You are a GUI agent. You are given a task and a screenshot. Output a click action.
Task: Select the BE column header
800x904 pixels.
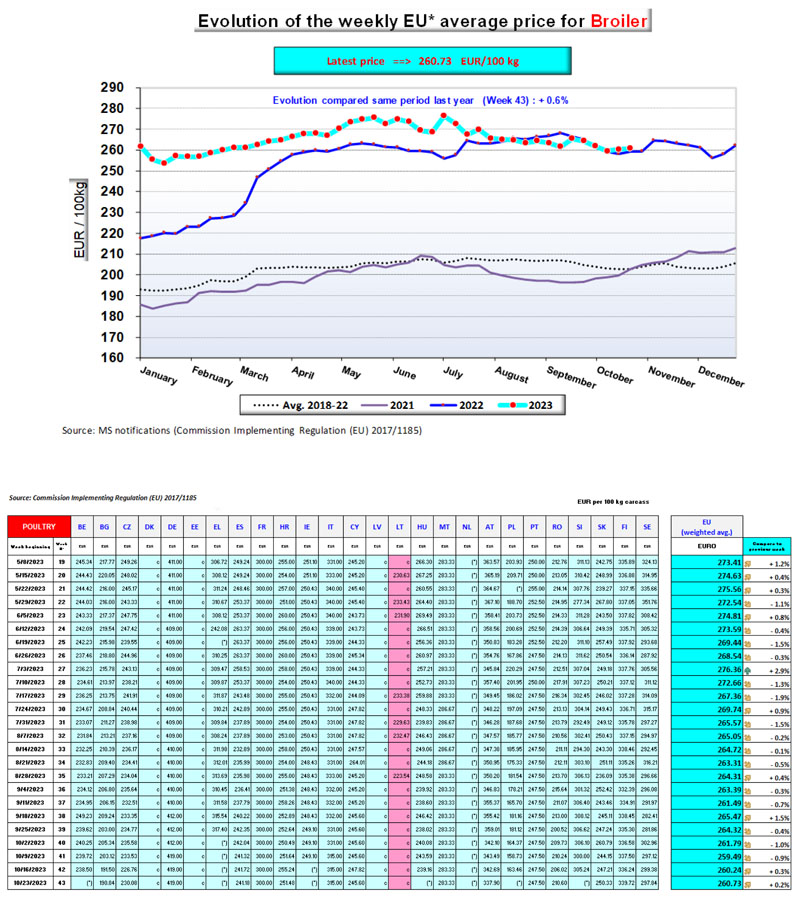[82, 526]
